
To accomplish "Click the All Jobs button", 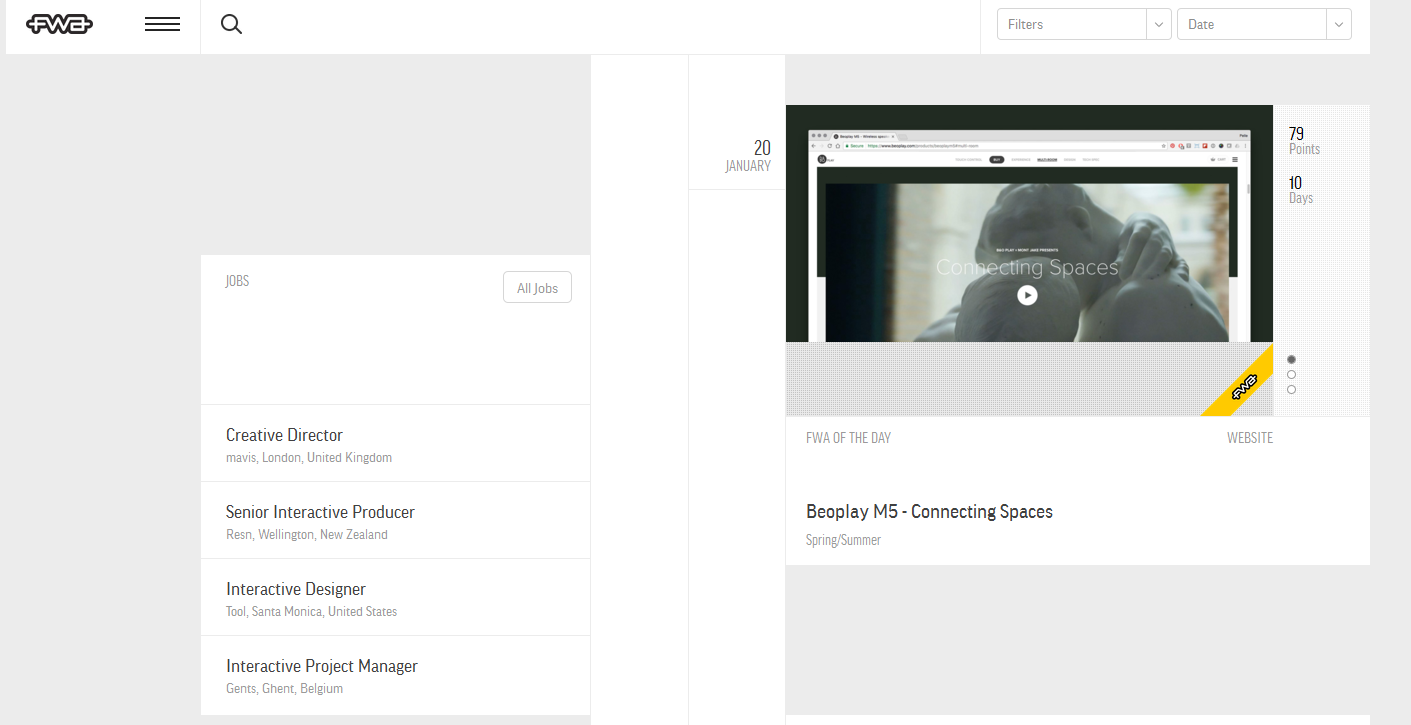I will pos(537,288).
